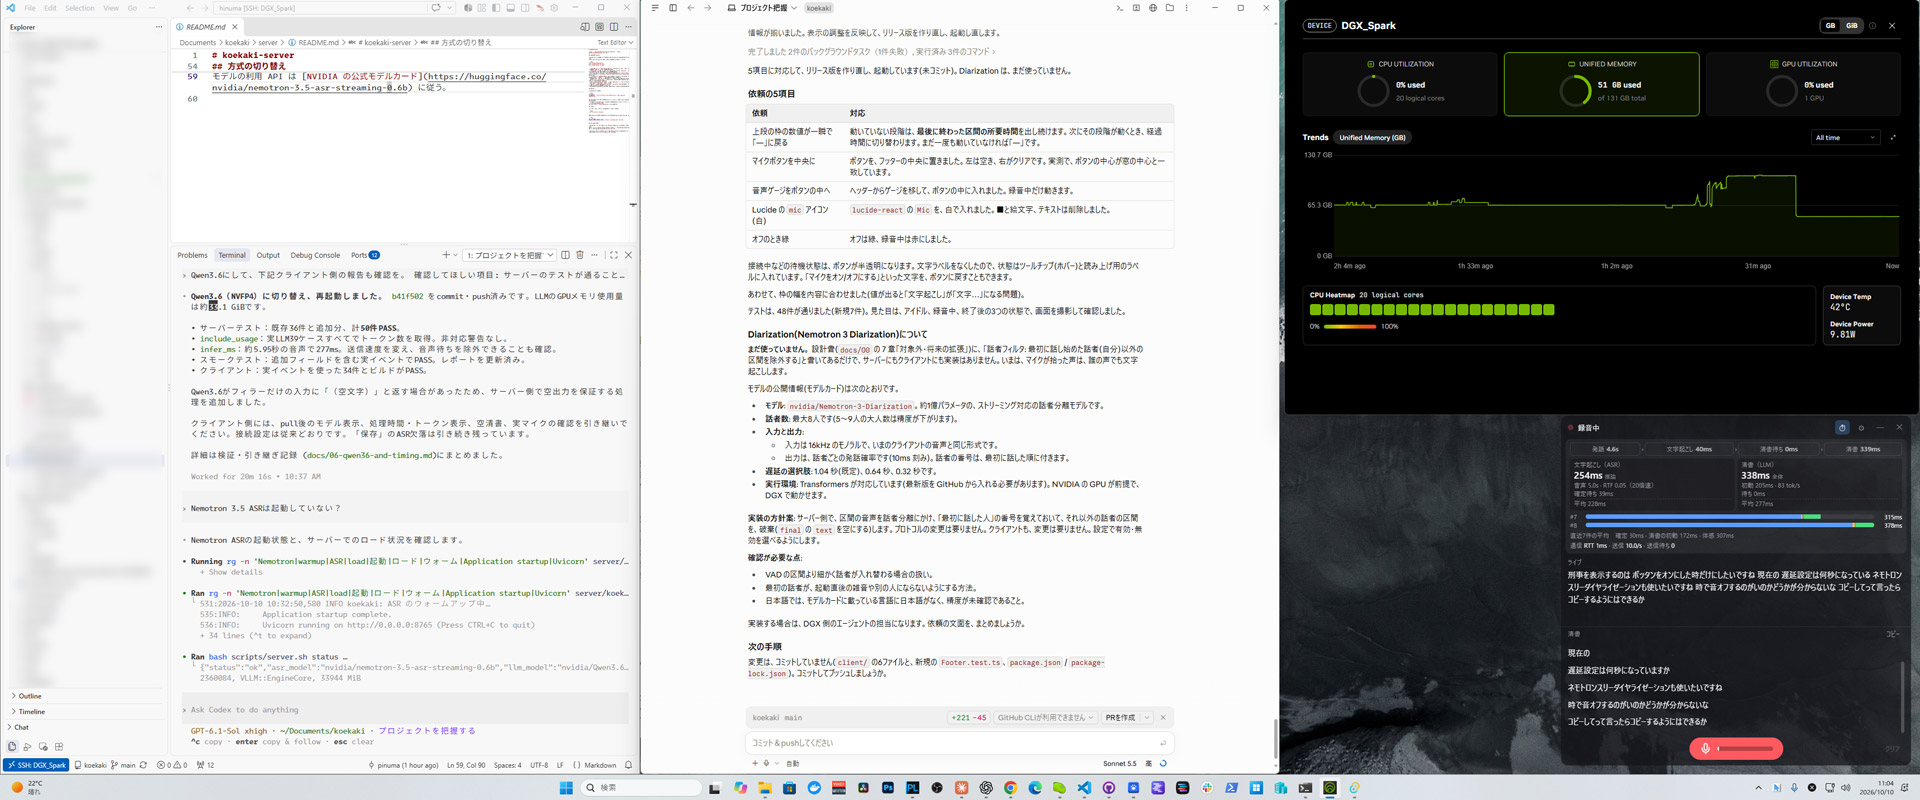Switch the memory unit to GiB
Image resolution: width=1920 pixels, height=800 pixels.
click(x=1852, y=26)
